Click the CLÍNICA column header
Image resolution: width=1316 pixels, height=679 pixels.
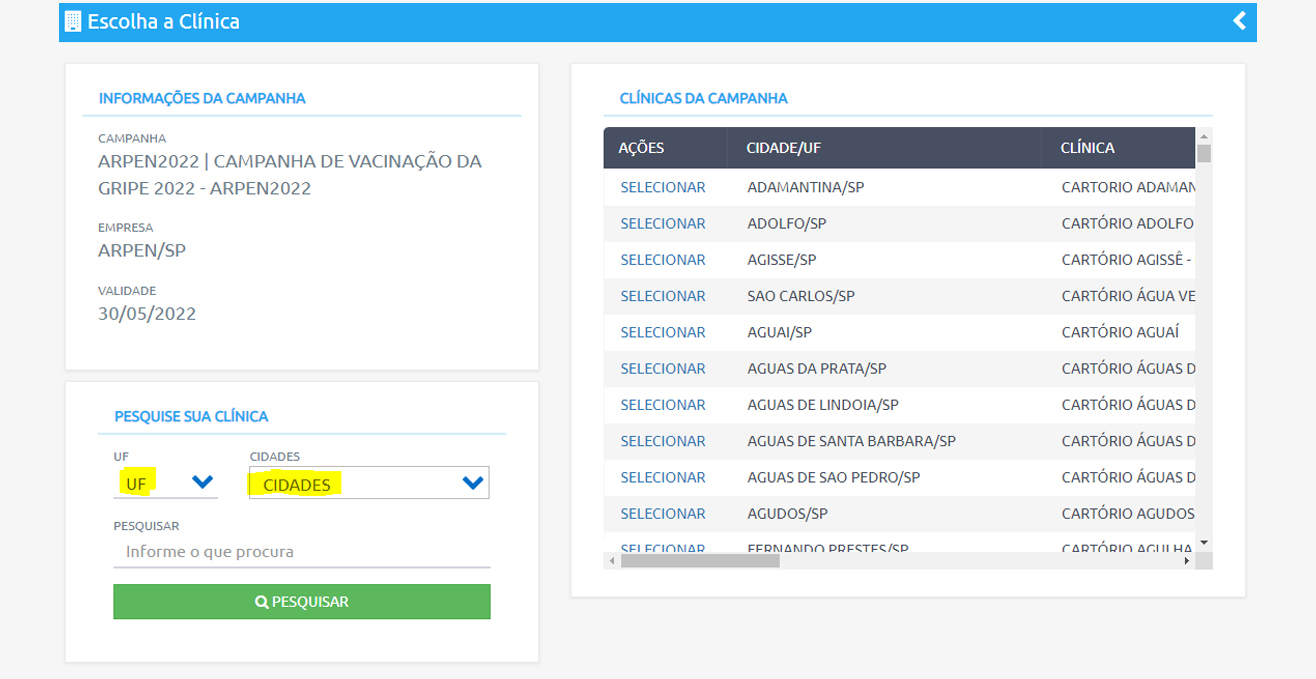click(1087, 148)
